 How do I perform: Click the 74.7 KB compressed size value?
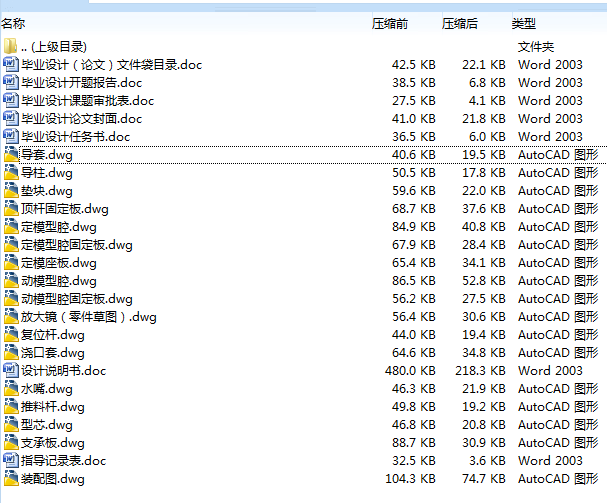click(484, 479)
